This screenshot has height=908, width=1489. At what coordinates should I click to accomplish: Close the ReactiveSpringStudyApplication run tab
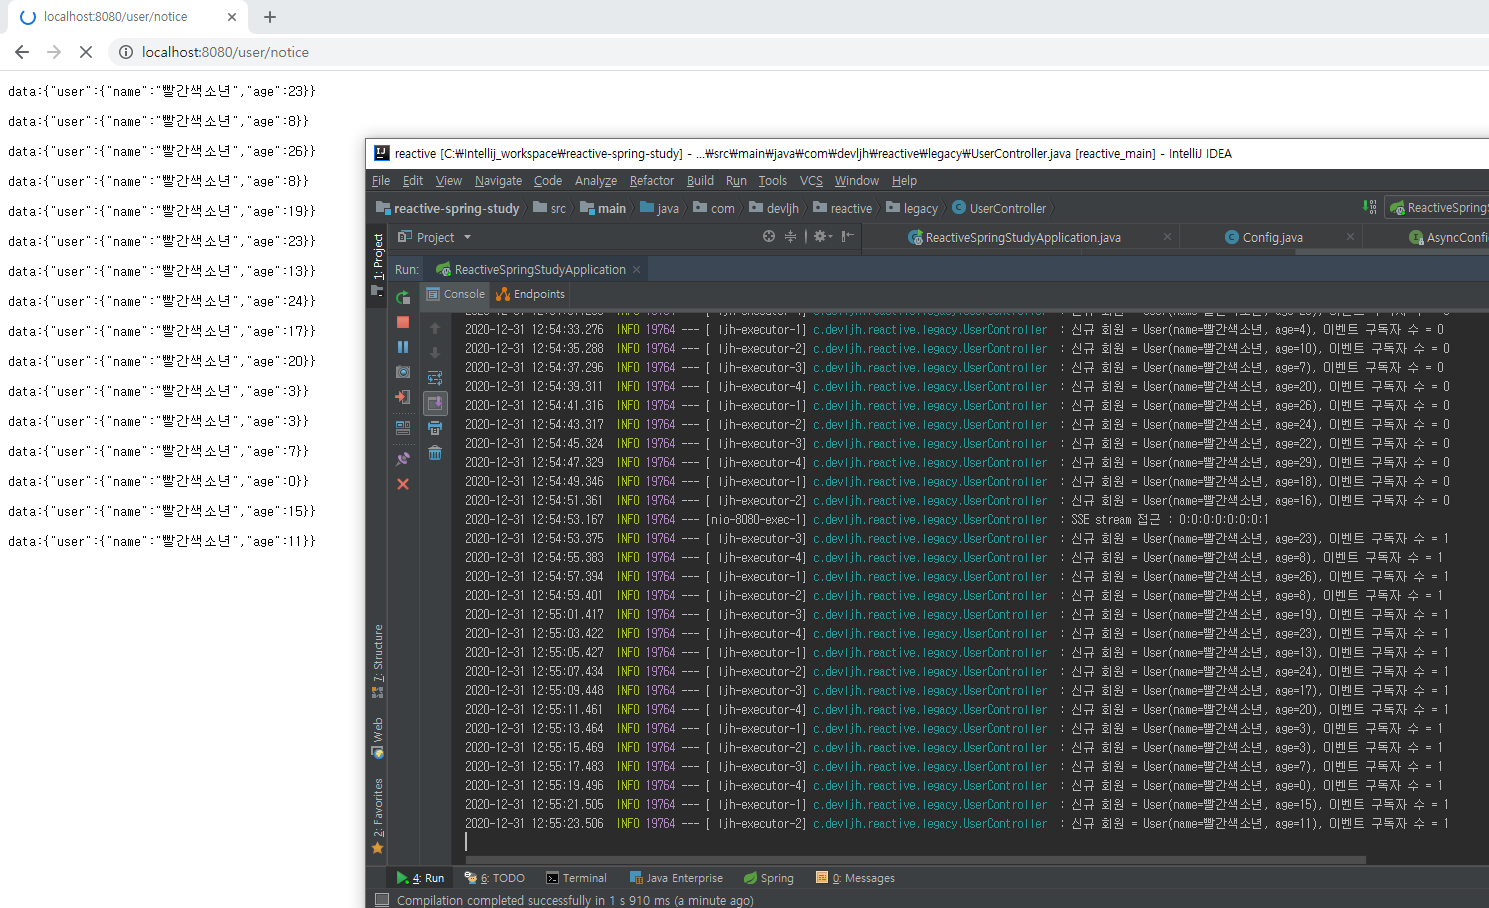636,269
